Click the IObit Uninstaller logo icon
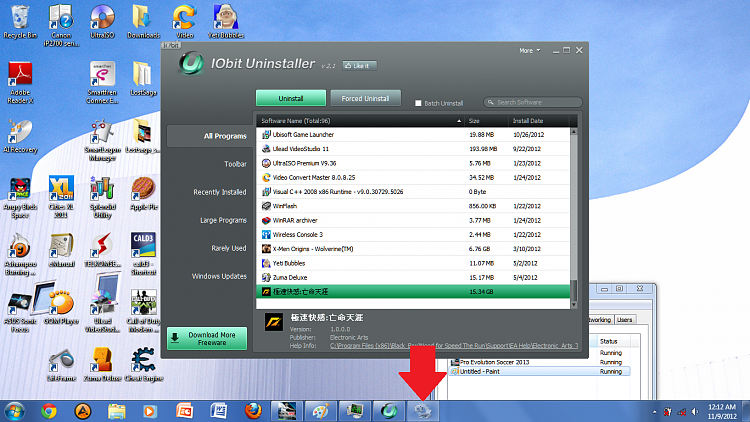This screenshot has width=750, height=422. [191, 63]
